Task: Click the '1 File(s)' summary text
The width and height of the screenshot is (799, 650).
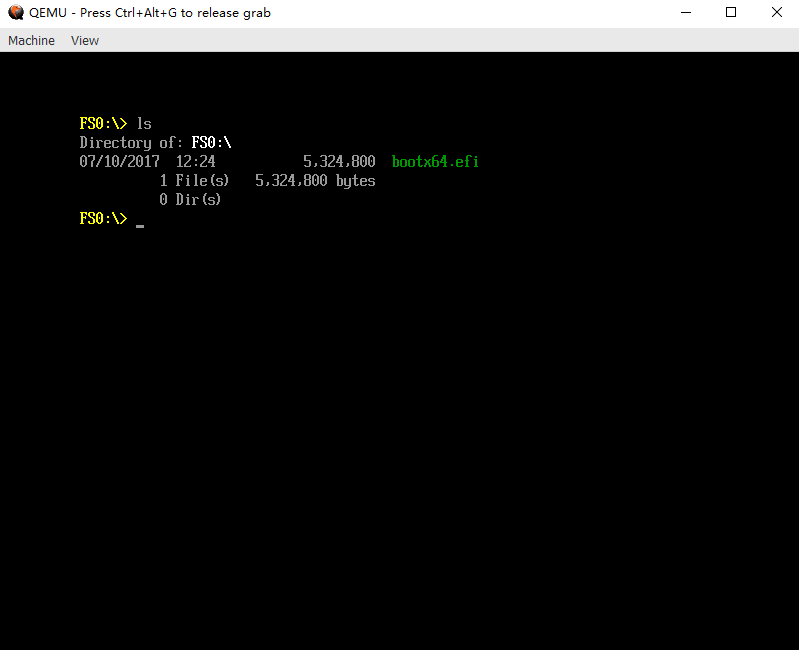Action: click(x=194, y=180)
